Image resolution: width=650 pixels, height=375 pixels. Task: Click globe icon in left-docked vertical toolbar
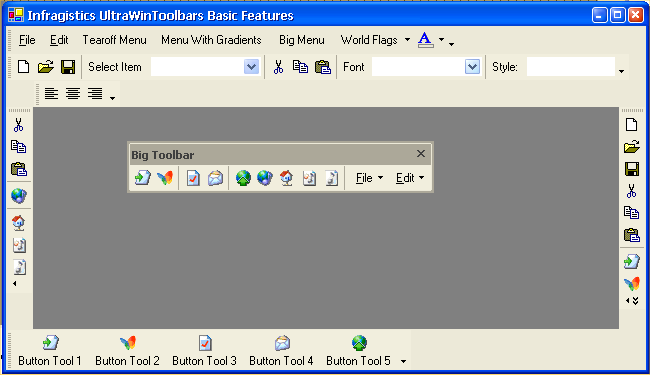(19, 195)
